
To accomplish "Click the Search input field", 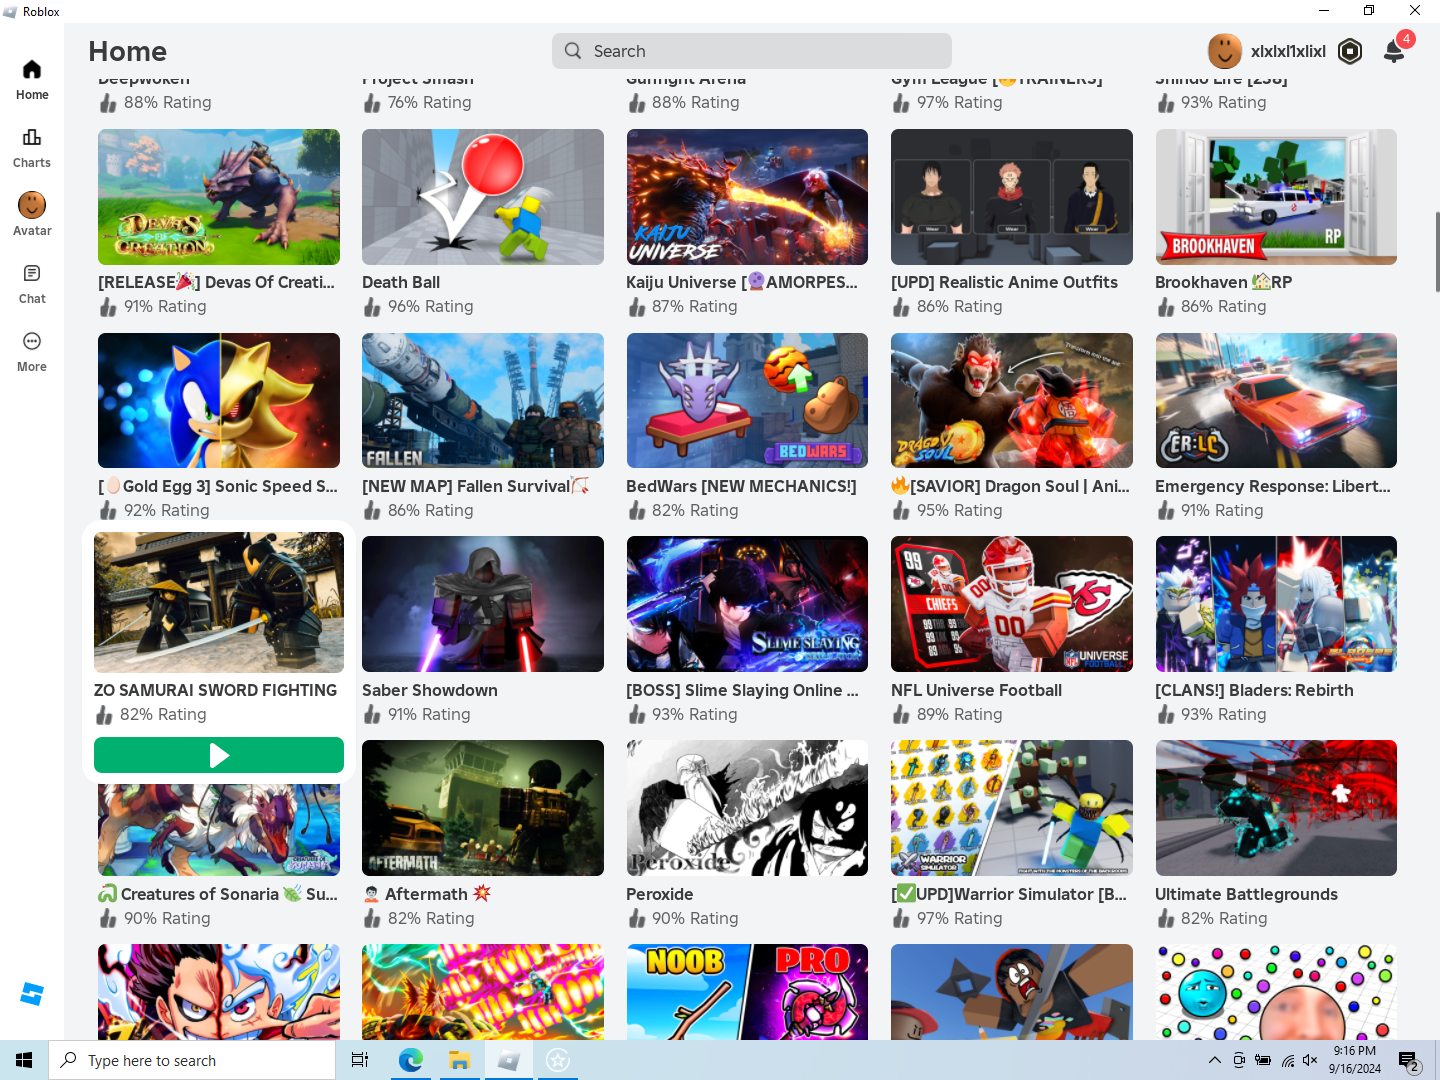I will 752,51.
